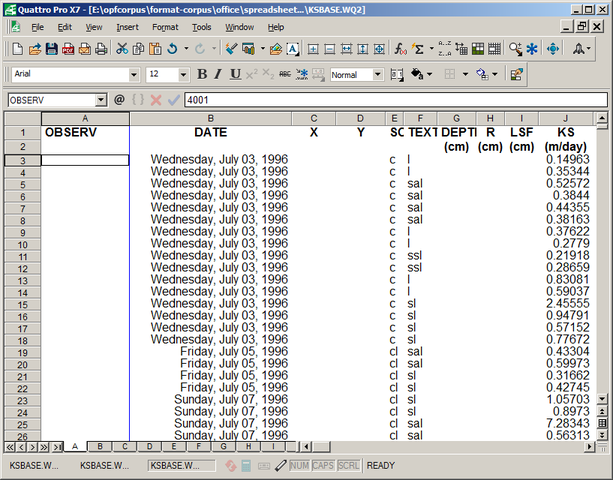This screenshot has height=480, width=613.
Task: Click the calculator icon in status bar
Action: point(246,466)
